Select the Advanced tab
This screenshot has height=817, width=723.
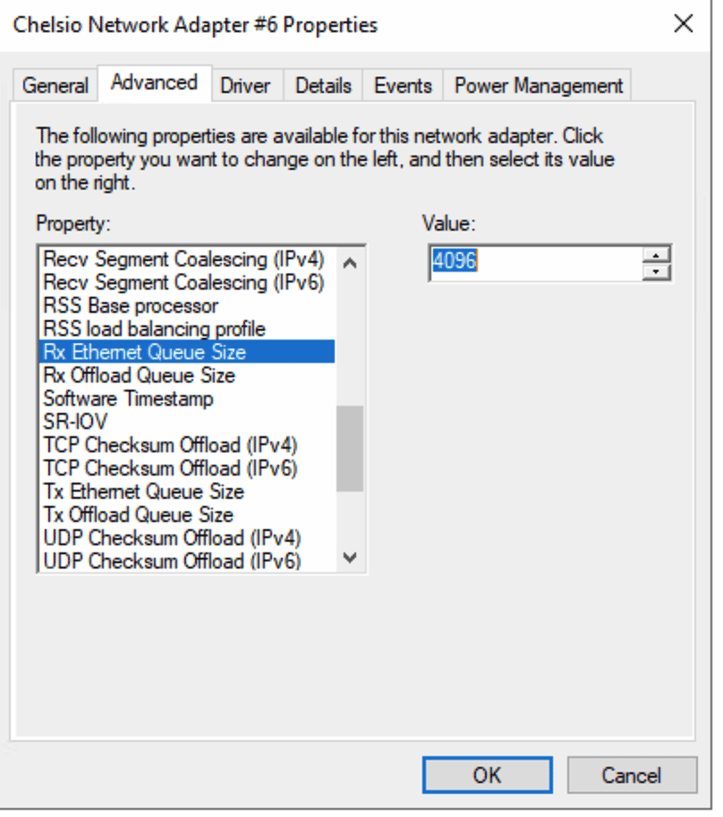click(x=154, y=84)
